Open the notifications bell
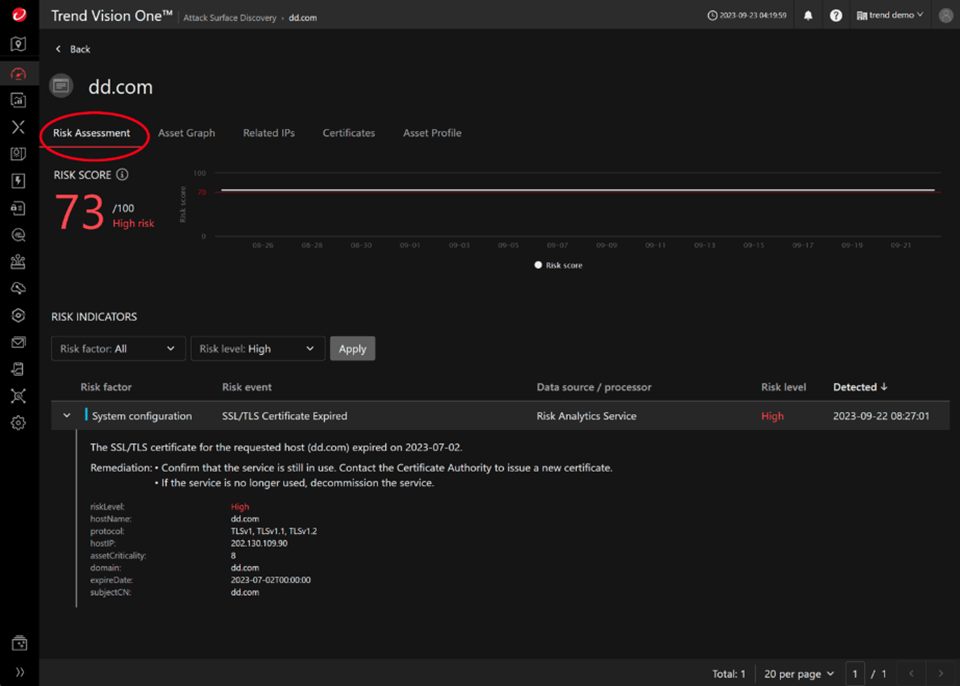This screenshot has height=686, width=960. point(808,15)
